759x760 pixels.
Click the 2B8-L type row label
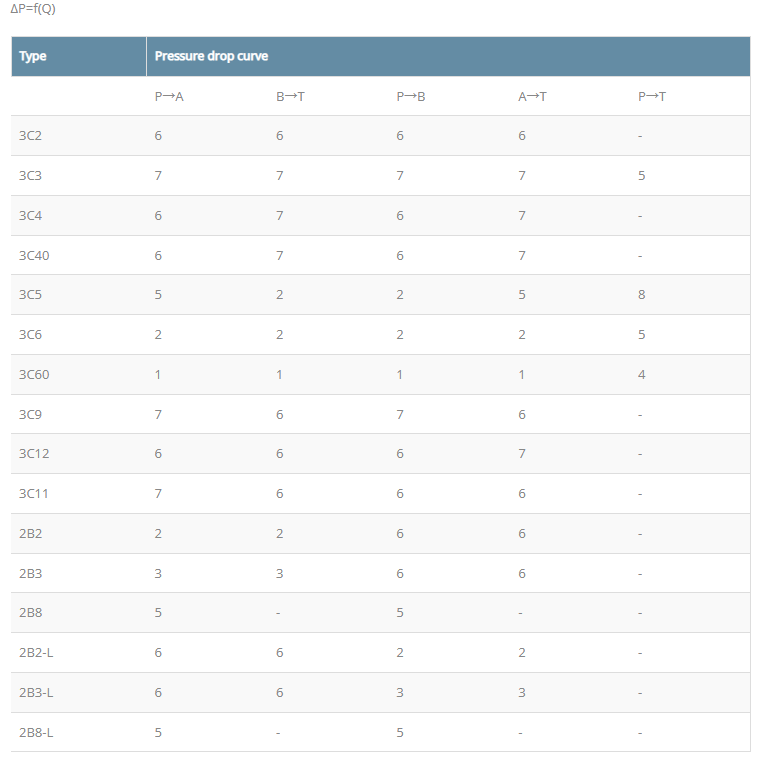tap(36, 732)
